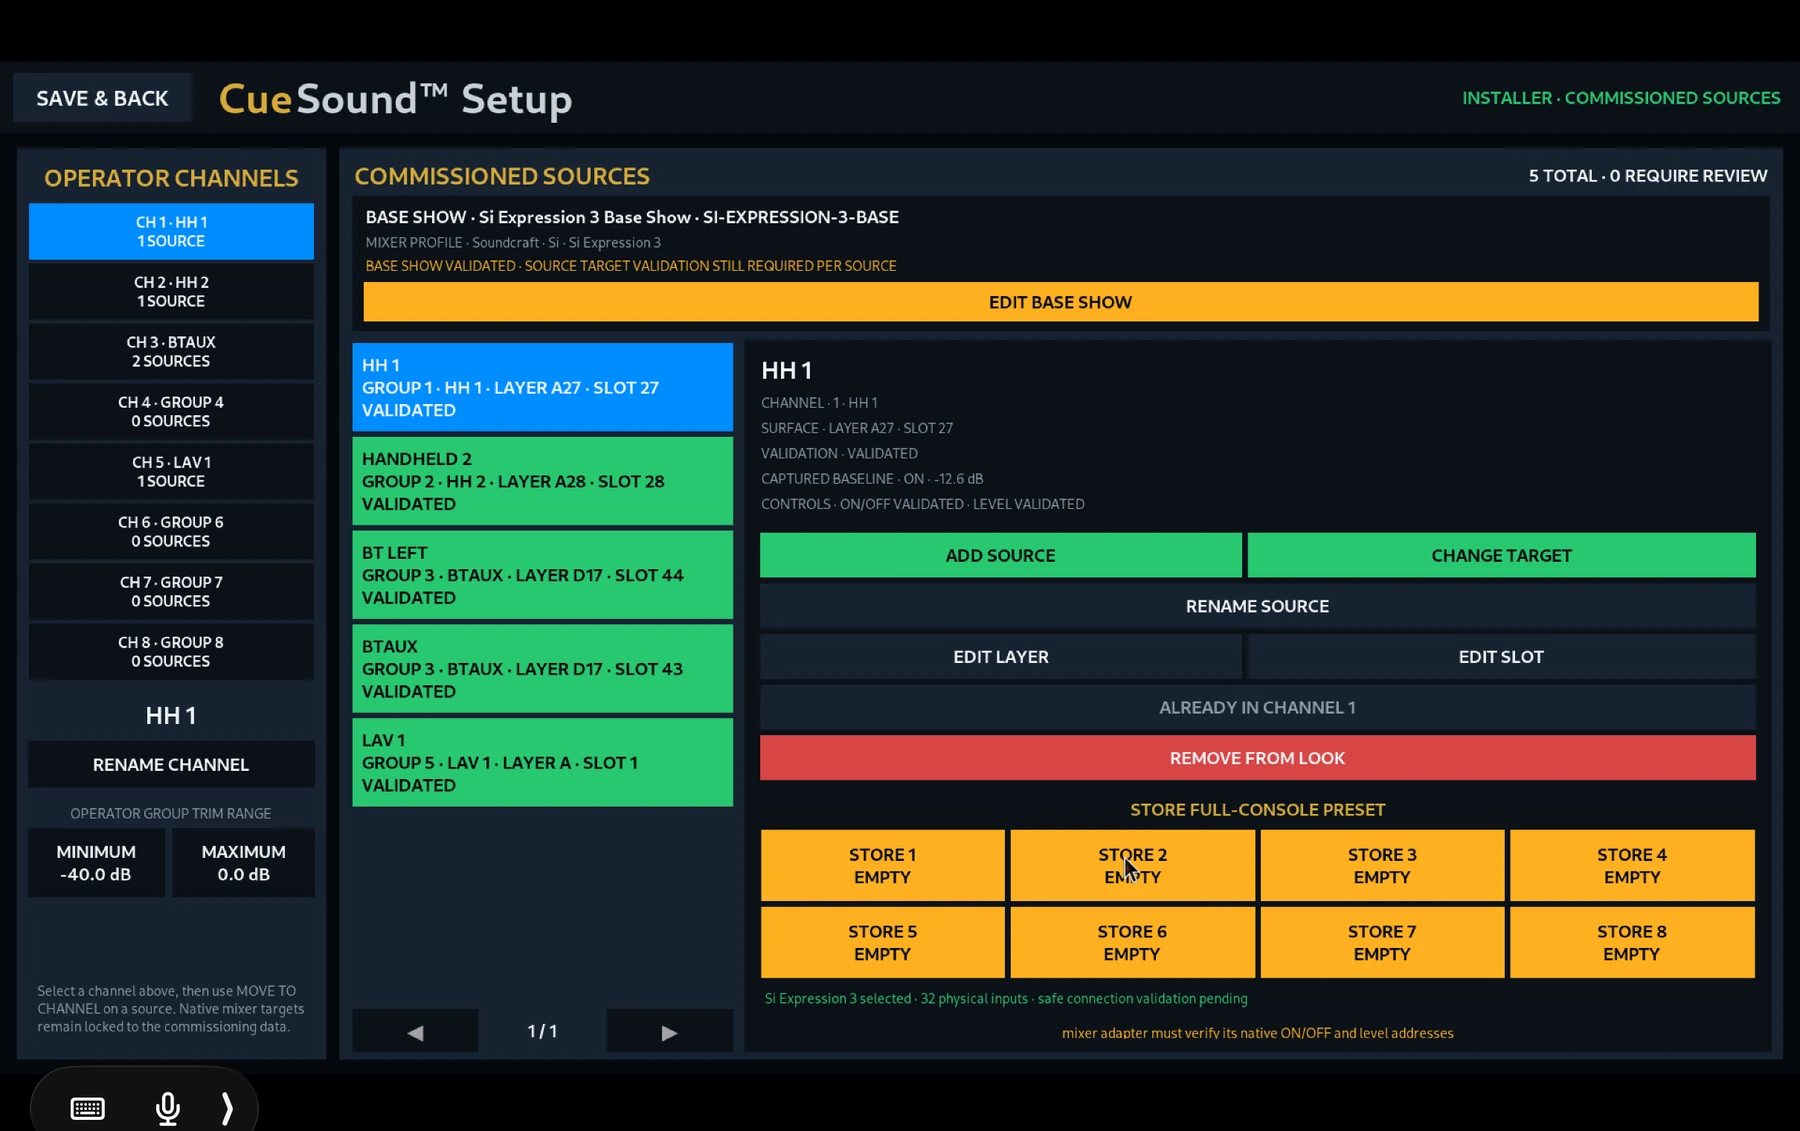Click ALREADY IN CHANNEL 1 button

(1257, 707)
